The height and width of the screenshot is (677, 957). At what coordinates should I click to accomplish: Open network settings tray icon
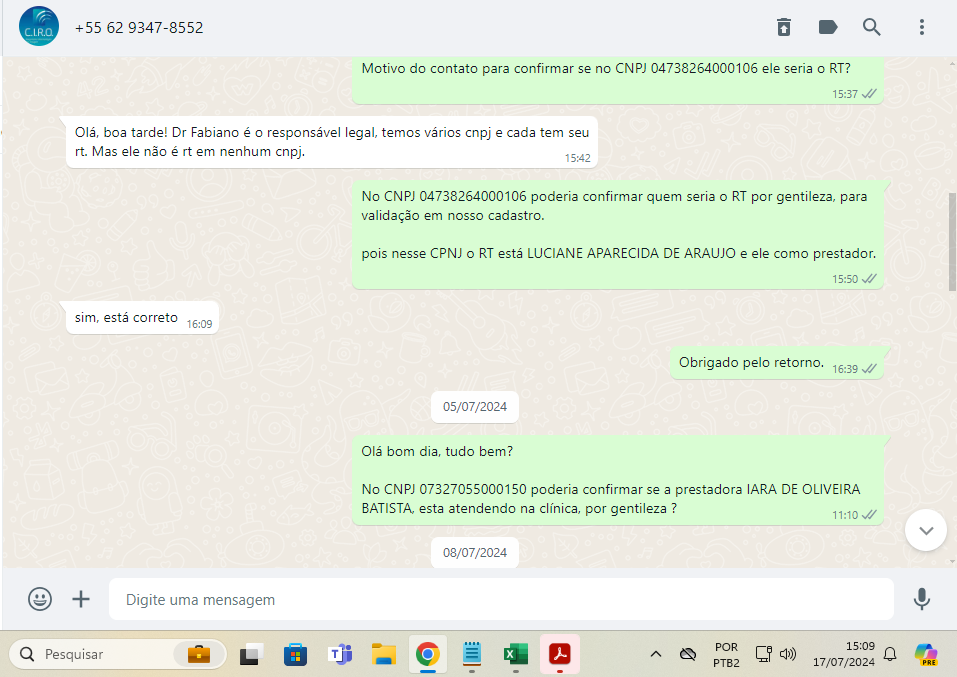point(764,654)
